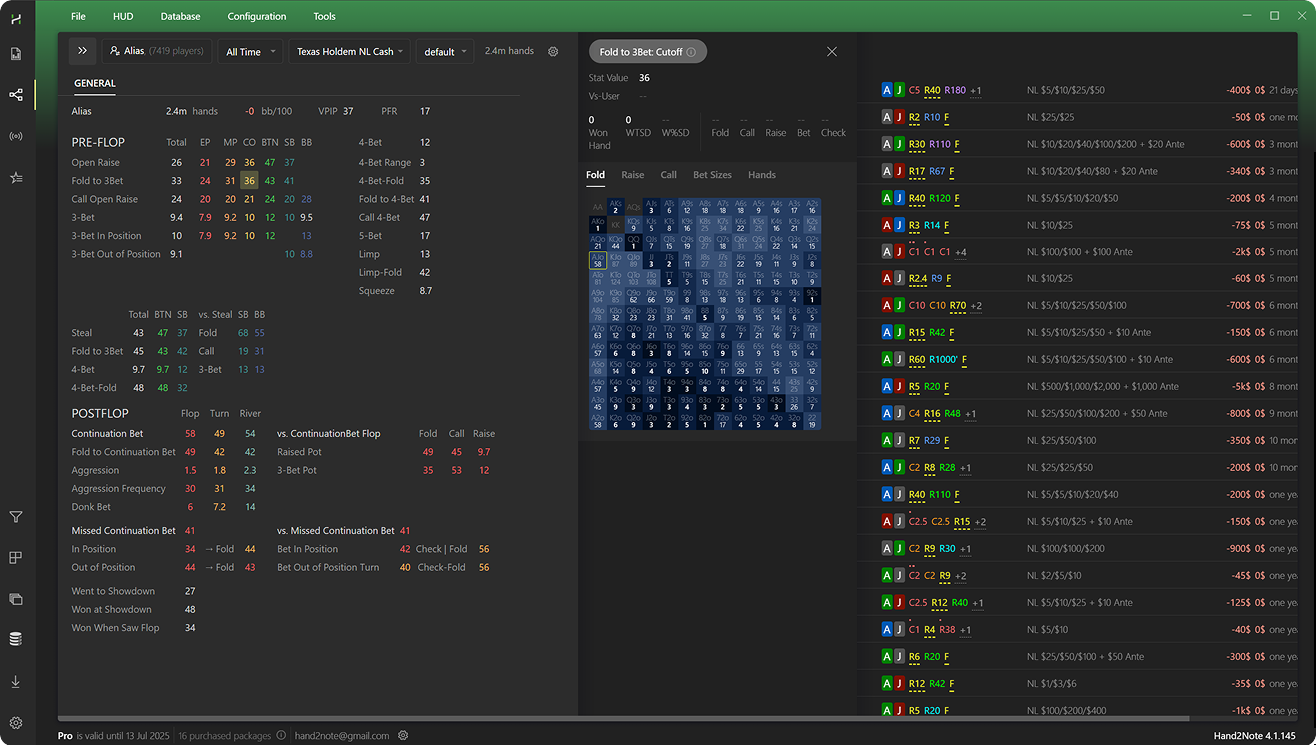Image resolution: width=1316 pixels, height=745 pixels.
Task: Open the Database menu
Action: 180,16
